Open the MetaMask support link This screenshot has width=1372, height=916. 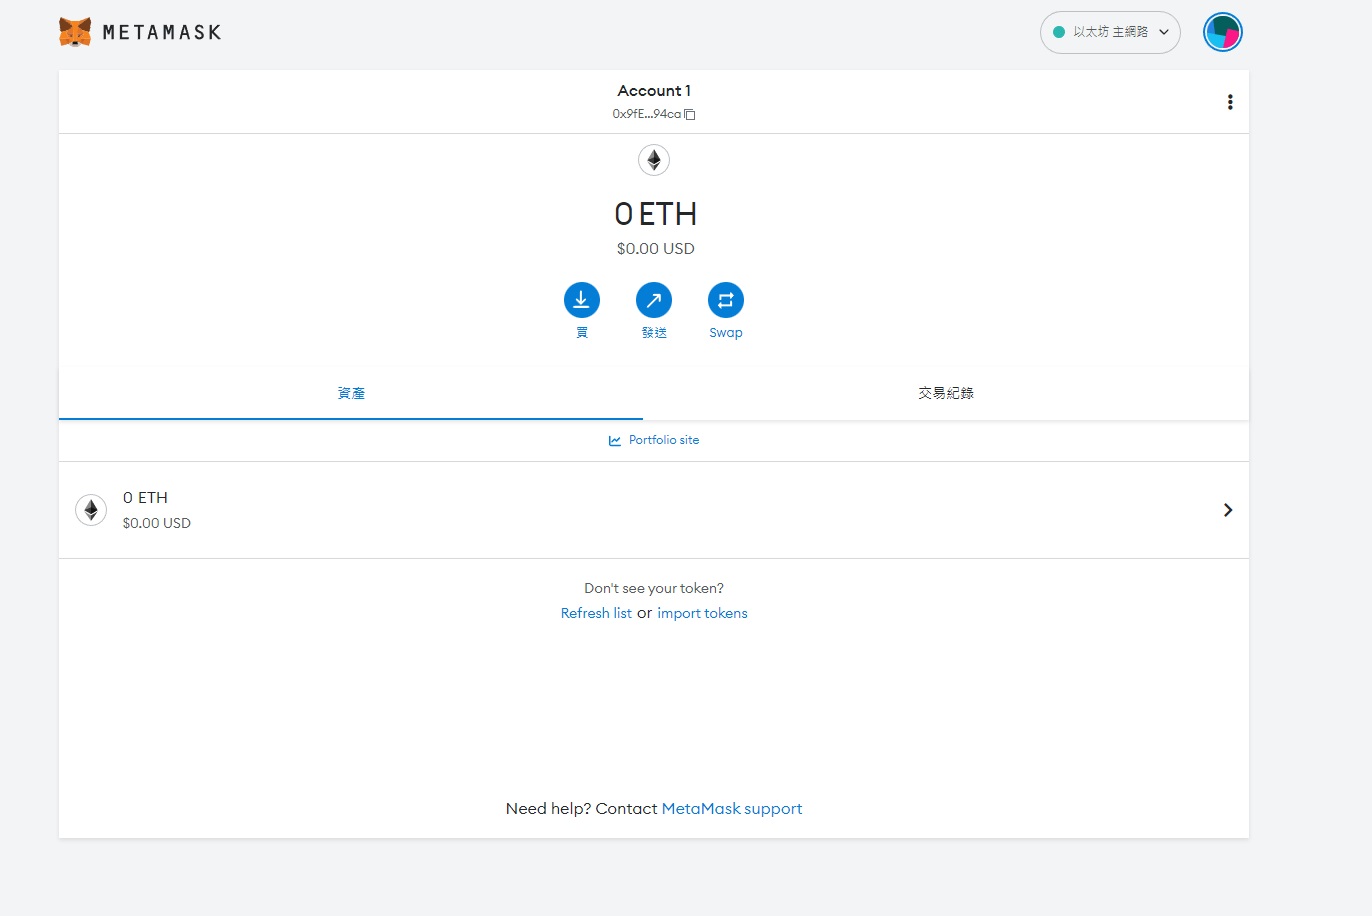732,809
